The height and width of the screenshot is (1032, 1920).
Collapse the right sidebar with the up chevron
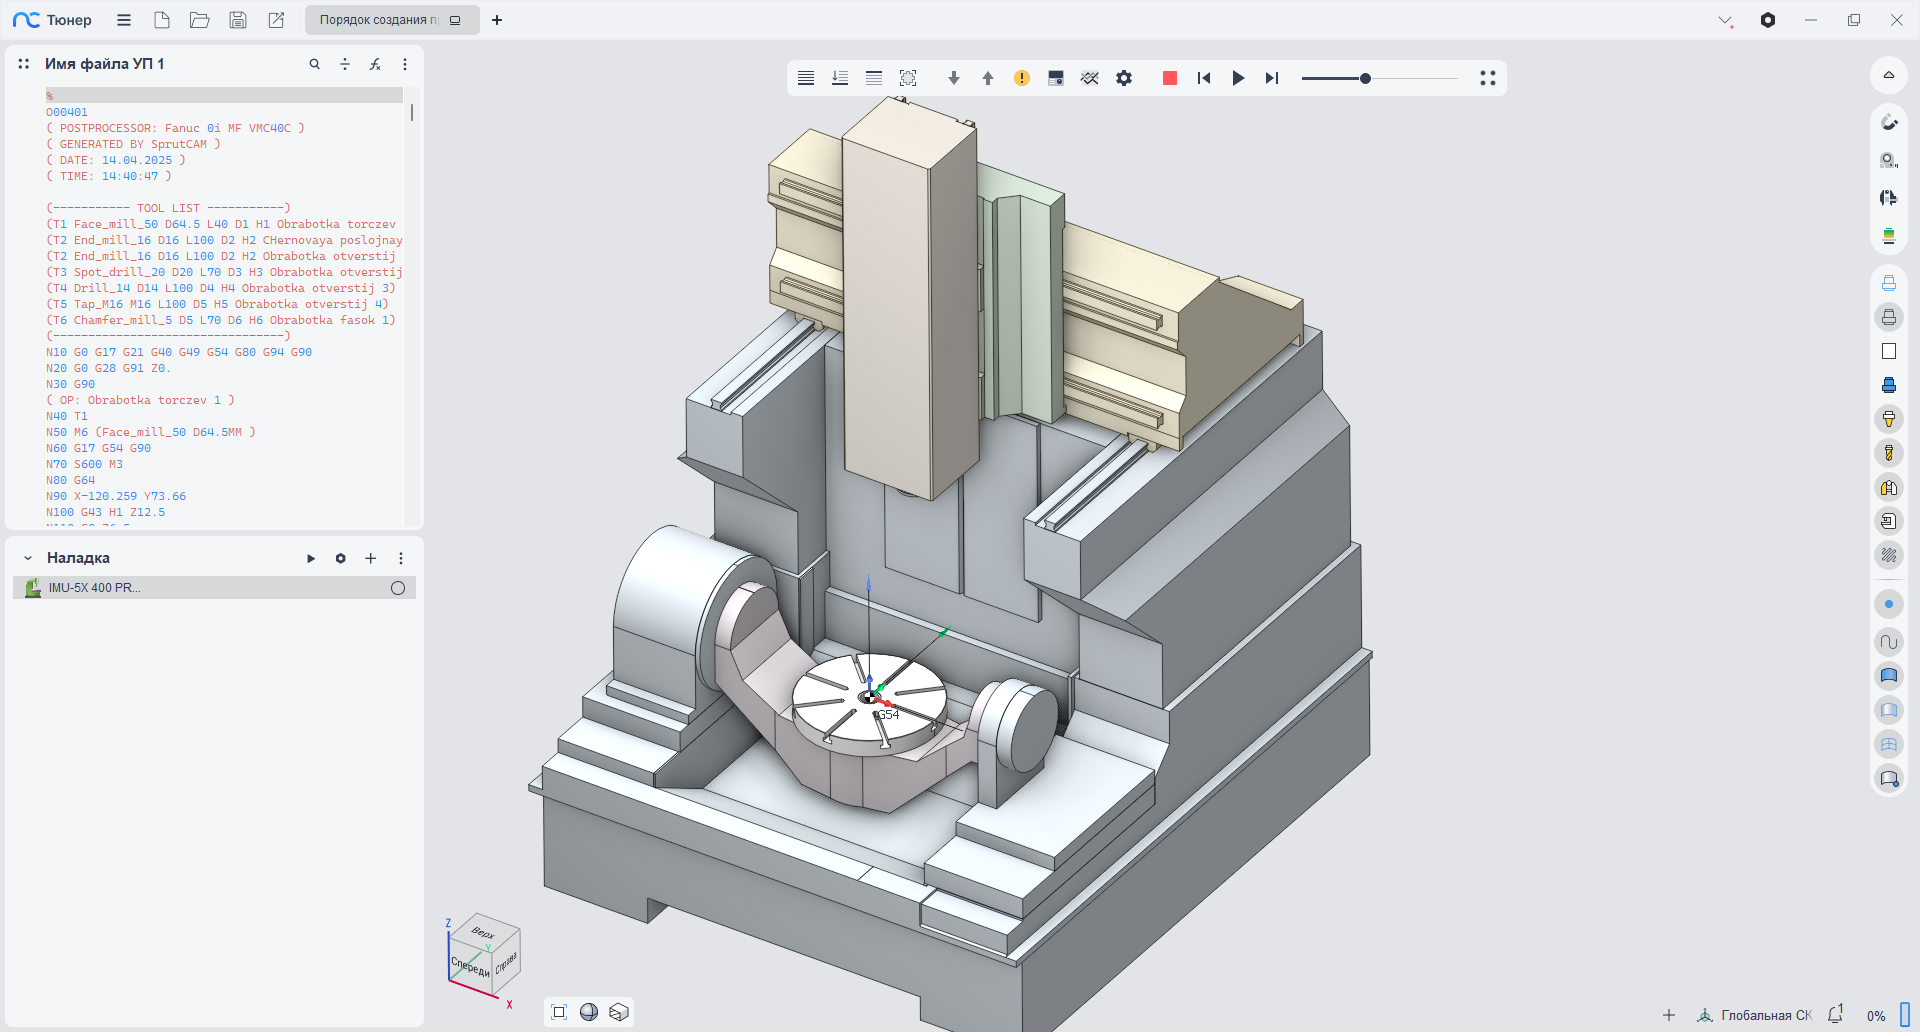tap(1888, 75)
